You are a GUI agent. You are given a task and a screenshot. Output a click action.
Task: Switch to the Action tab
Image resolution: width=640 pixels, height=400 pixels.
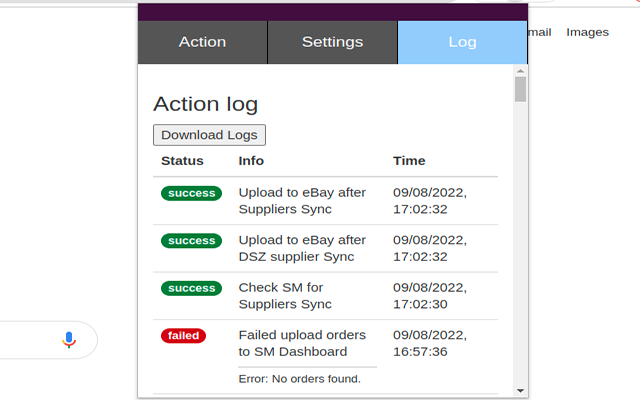[202, 42]
